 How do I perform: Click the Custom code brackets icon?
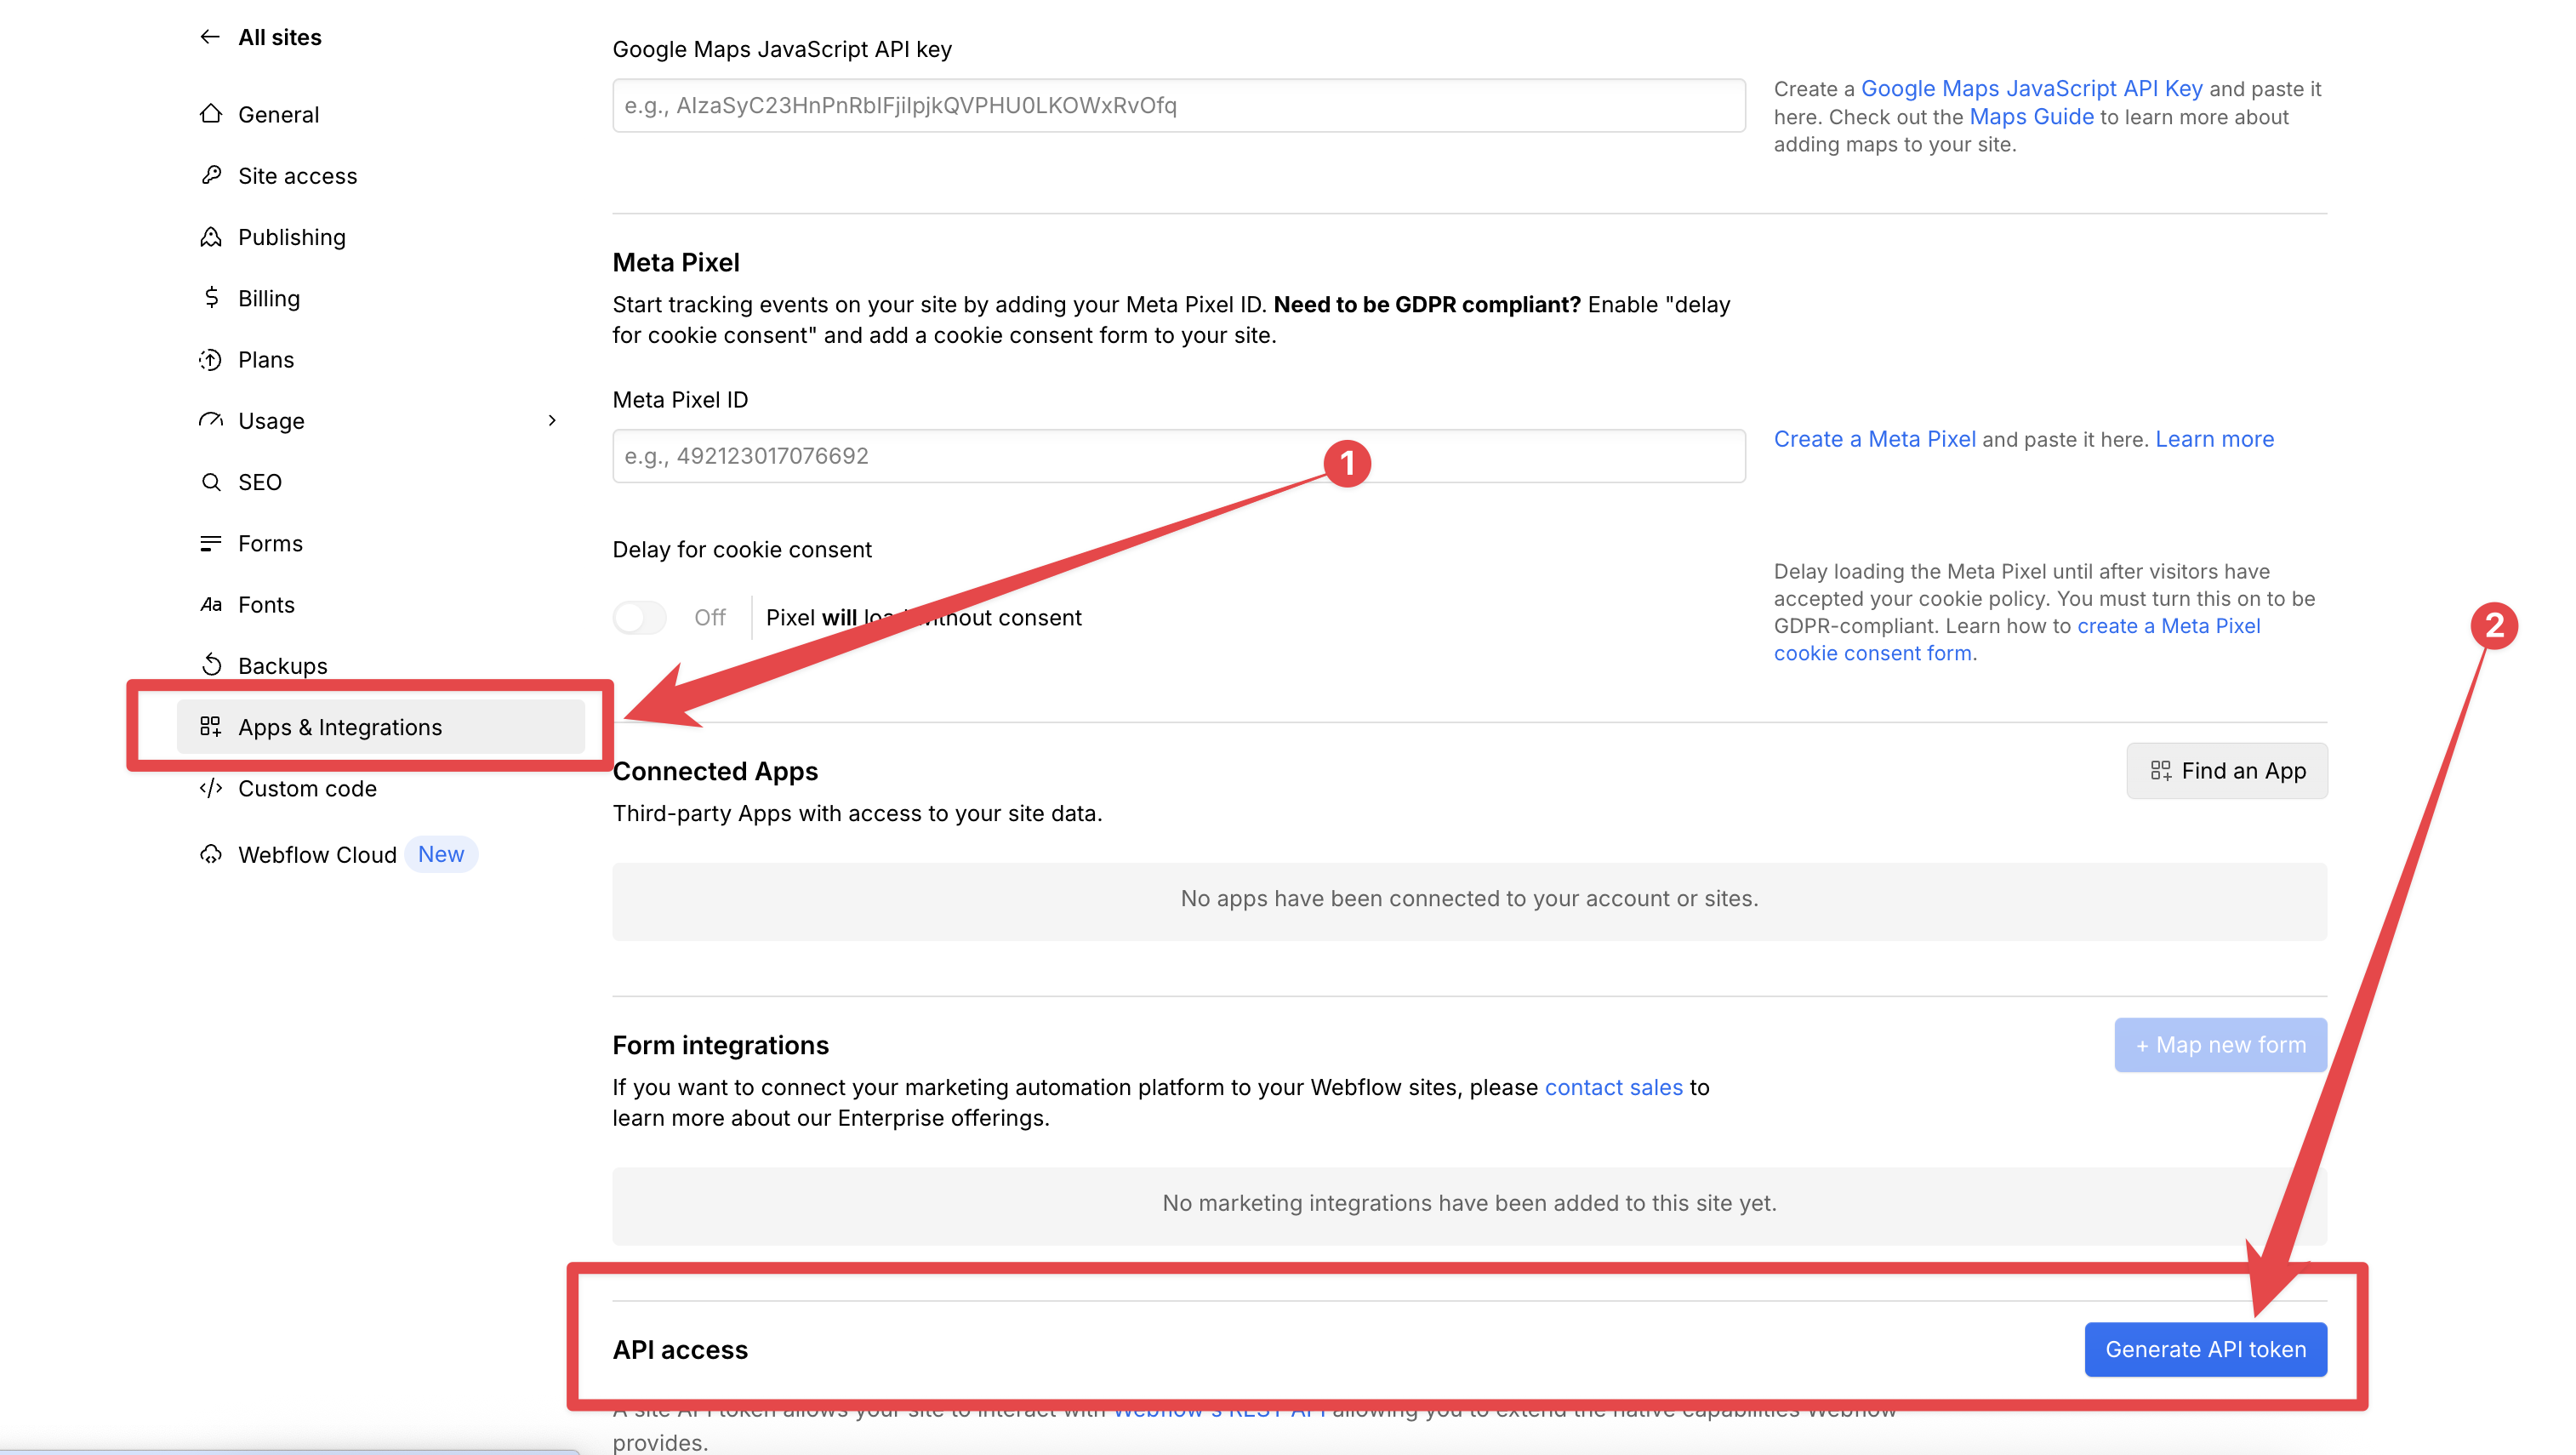(210, 788)
